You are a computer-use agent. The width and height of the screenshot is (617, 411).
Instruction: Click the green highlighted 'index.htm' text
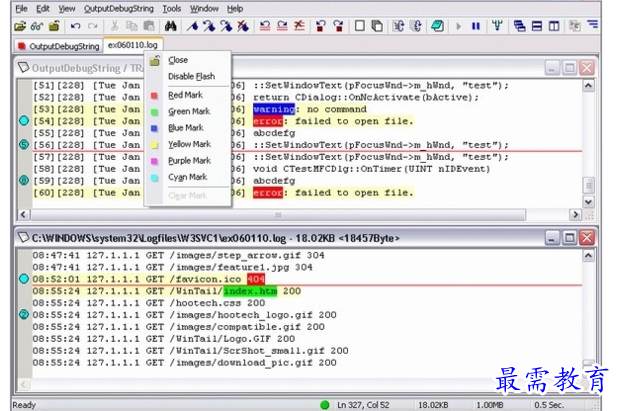(x=250, y=291)
